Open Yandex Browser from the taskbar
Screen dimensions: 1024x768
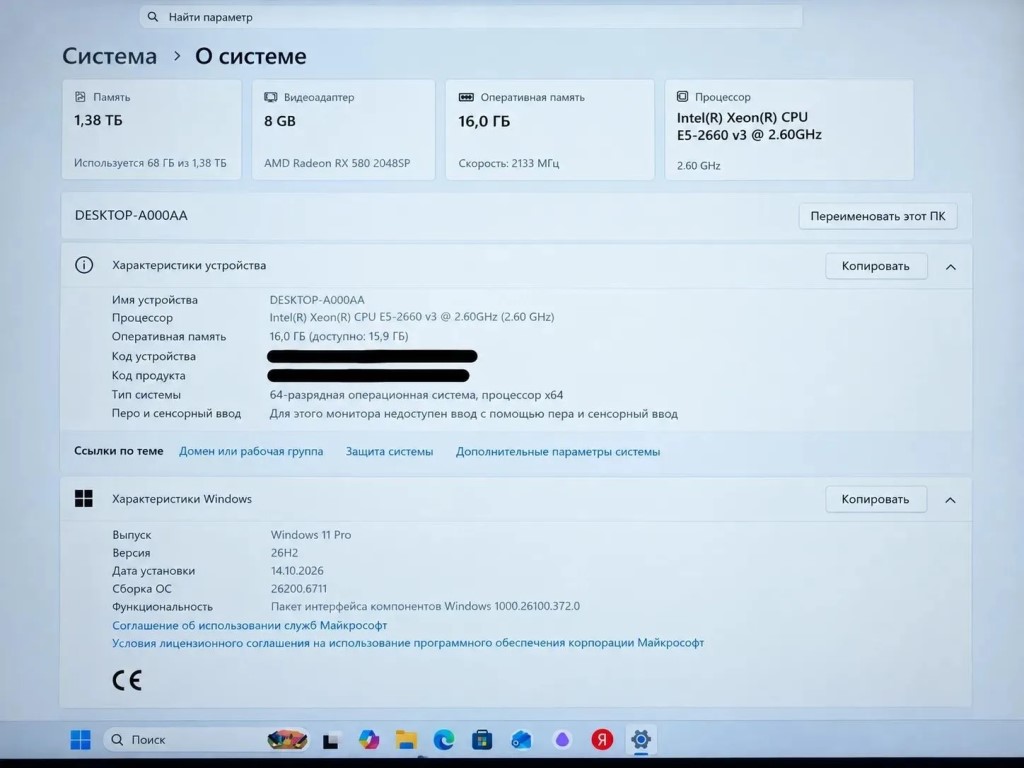tap(602, 740)
